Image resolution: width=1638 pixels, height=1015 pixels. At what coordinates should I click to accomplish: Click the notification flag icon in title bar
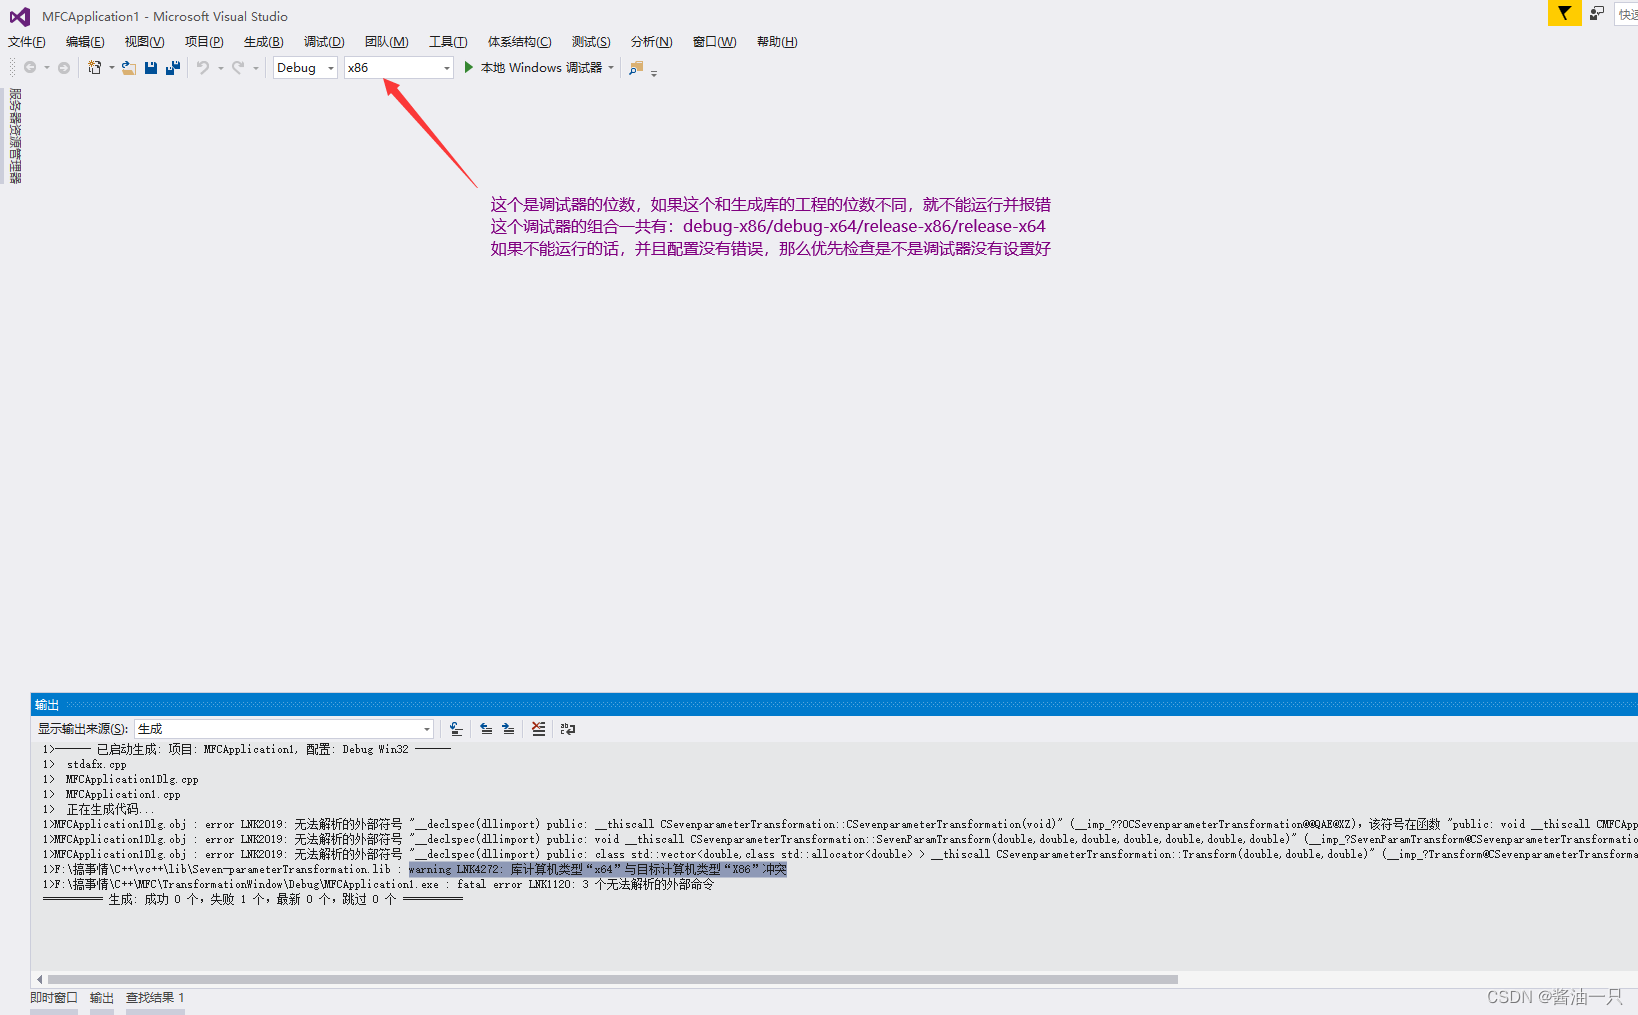click(1564, 13)
